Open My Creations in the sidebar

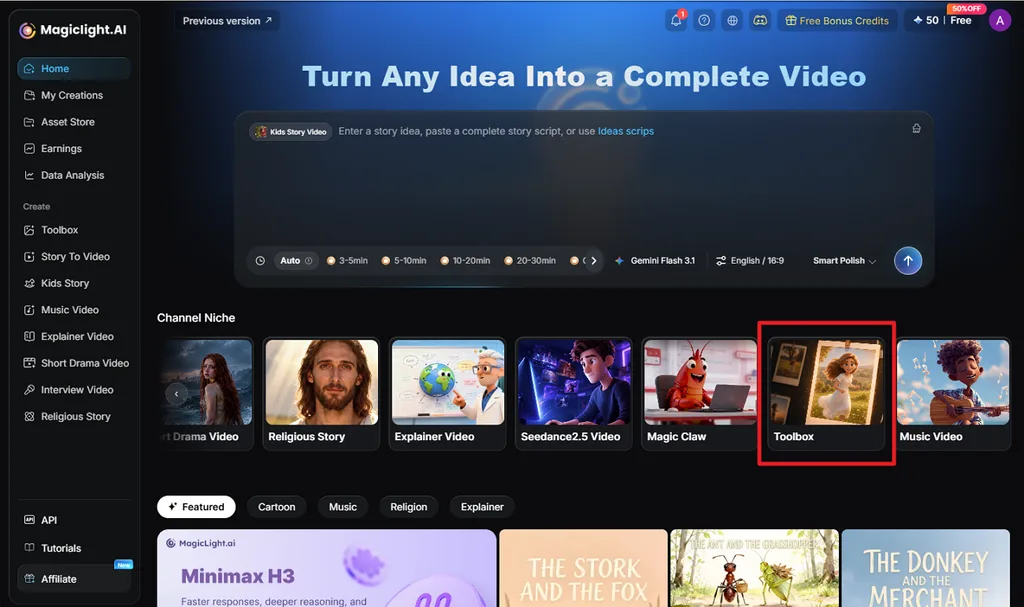pyautogui.click(x=74, y=95)
